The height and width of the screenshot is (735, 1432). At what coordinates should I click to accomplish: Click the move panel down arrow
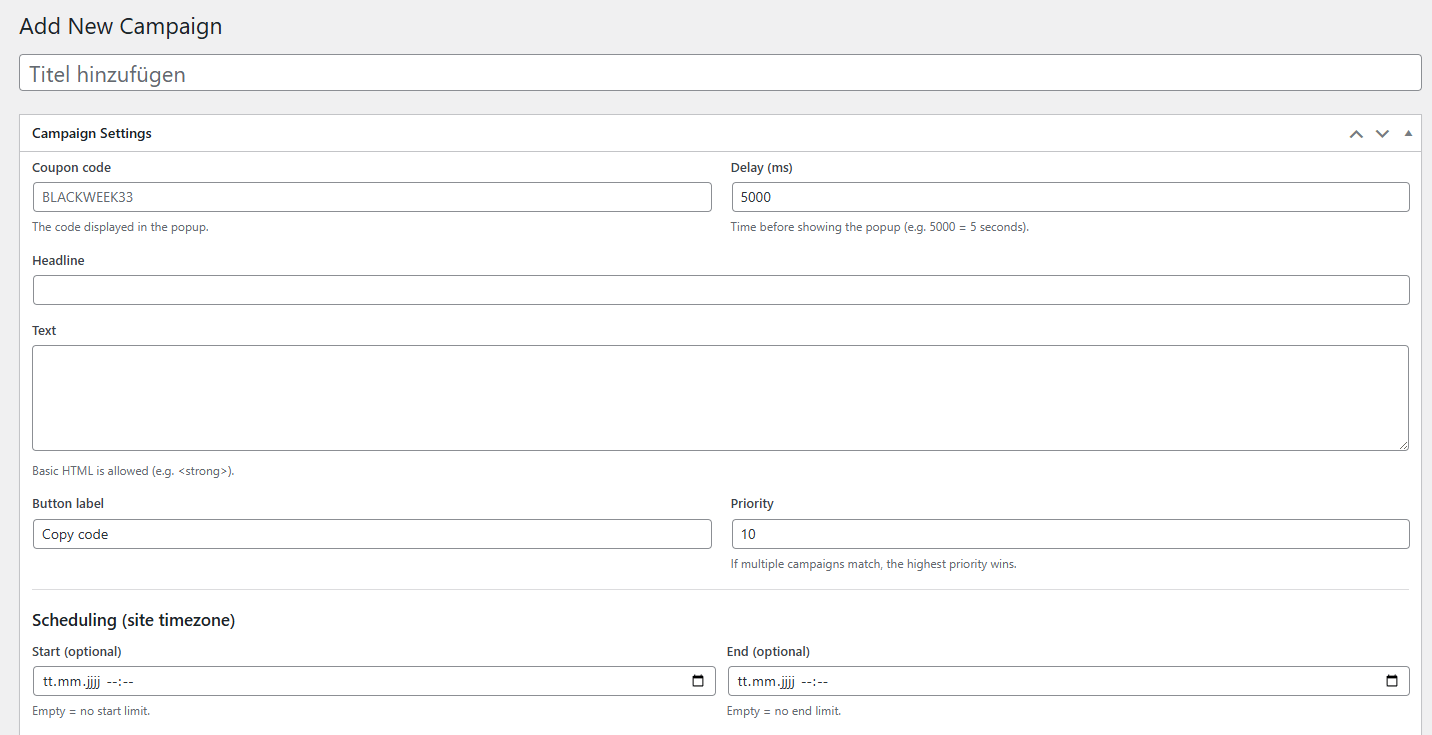click(1382, 134)
